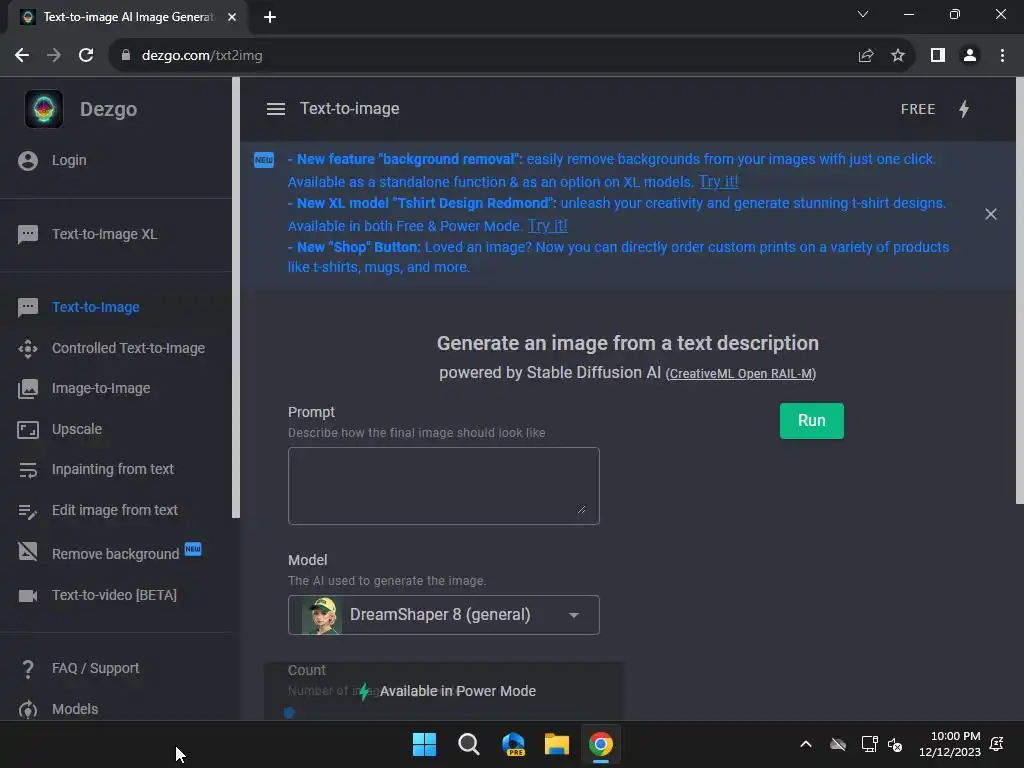
Task: Dismiss the news announcement banner
Action: pos(991,214)
